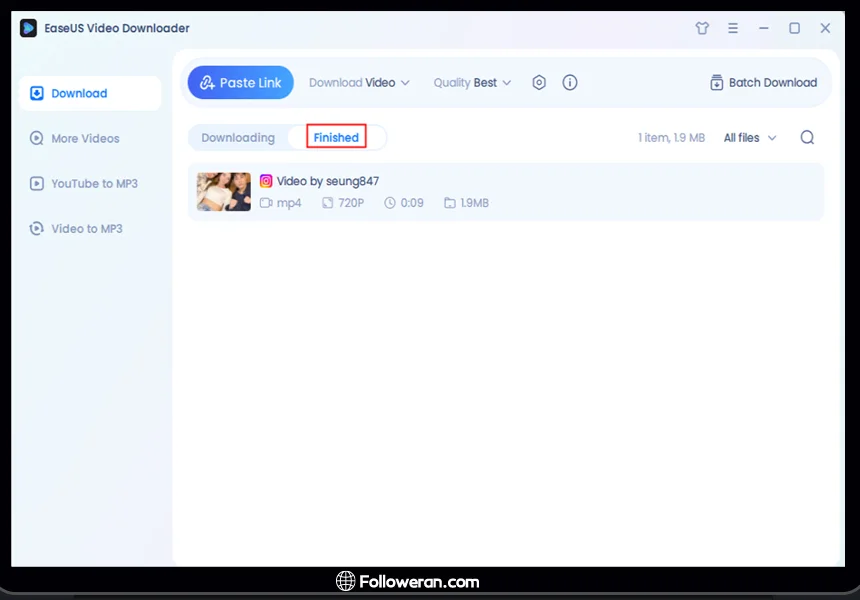This screenshot has height=600, width=860.
Task: Open the All files filter dropdown
Action: 749,138
